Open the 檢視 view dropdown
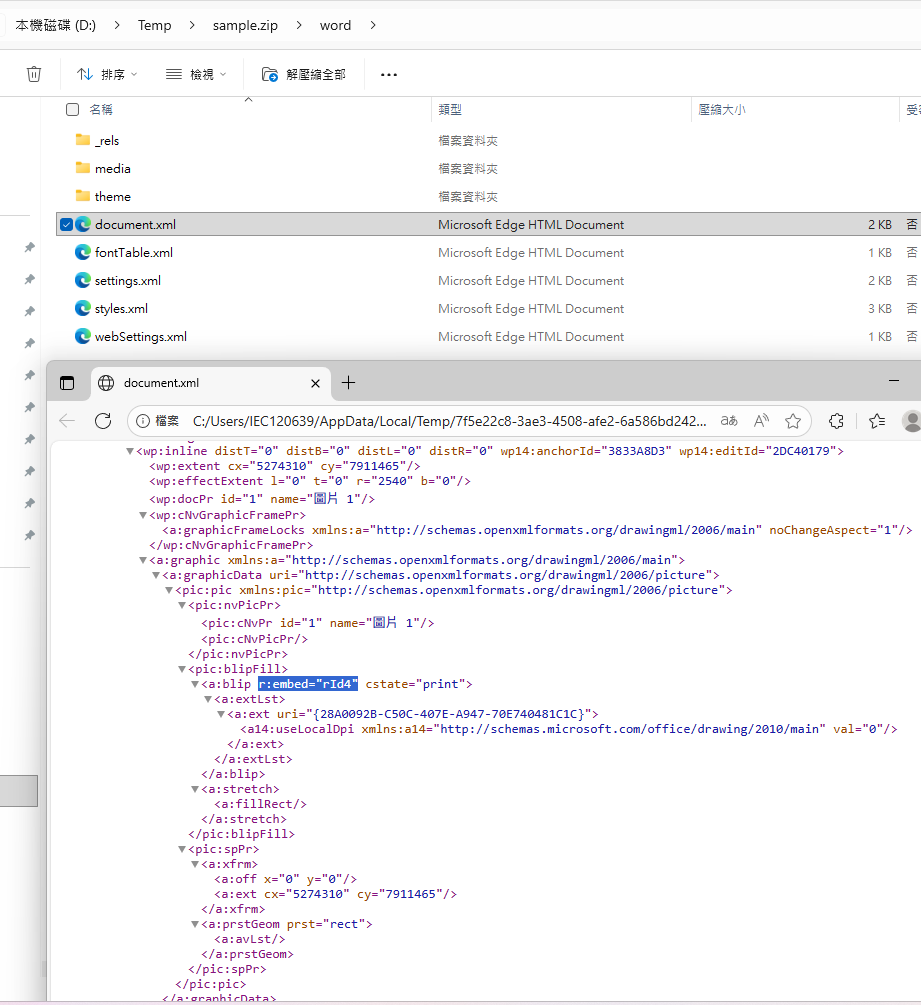The width and height of the screenshot is (921, 1005). [x=196, y=73]
